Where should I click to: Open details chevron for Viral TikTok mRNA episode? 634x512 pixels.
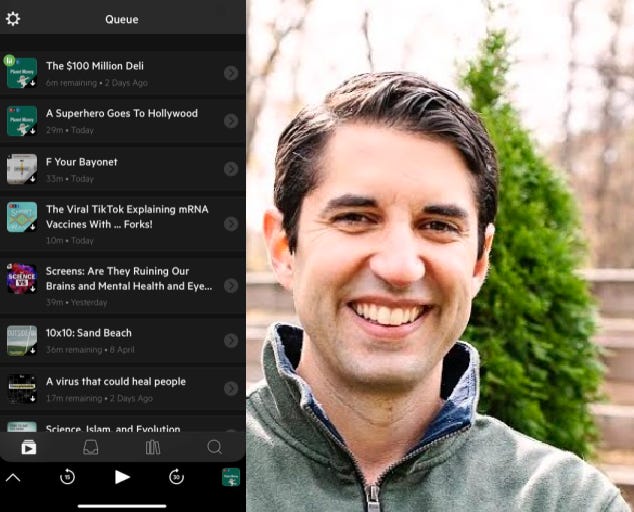point(231,224)
